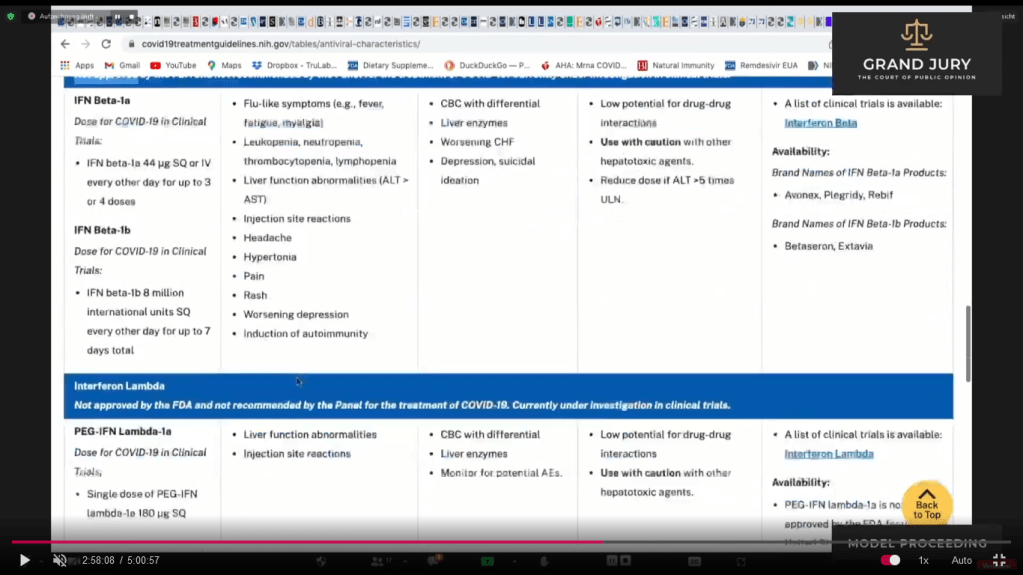Click the browser back arrow
1023x575 pixels.
click(65, 44)
